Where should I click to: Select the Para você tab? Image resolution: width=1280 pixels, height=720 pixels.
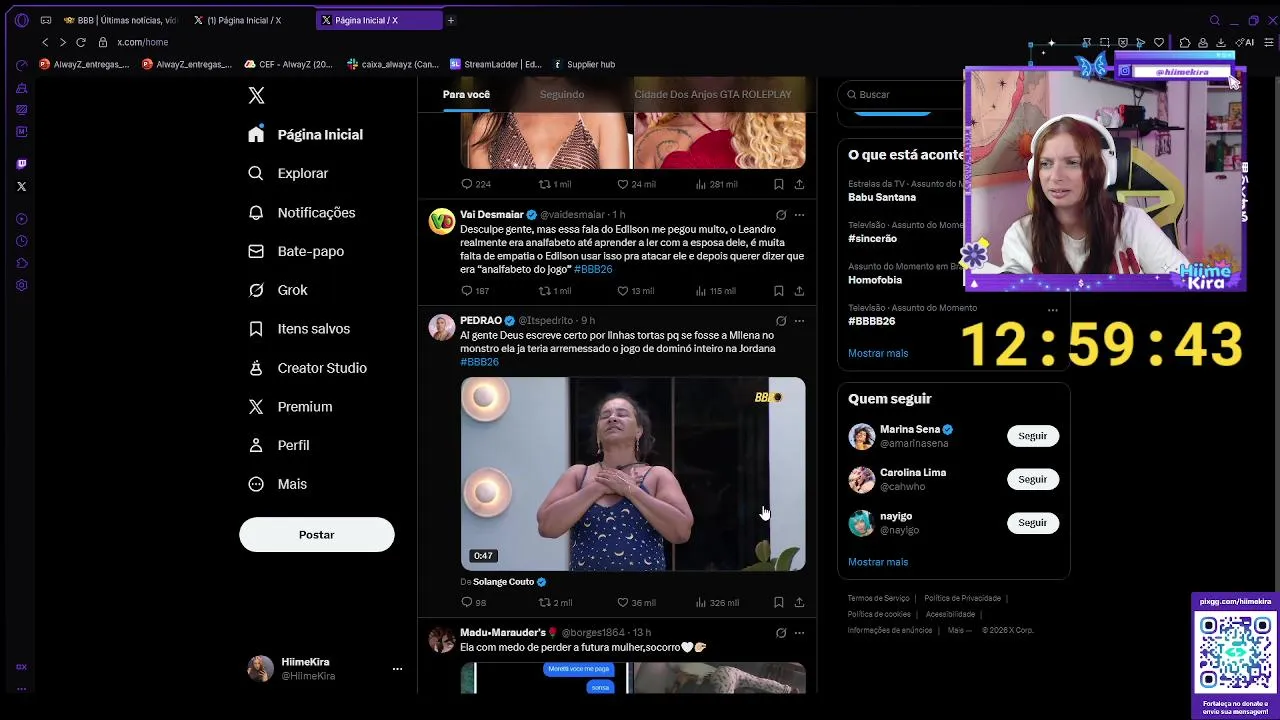coord(466,94)
